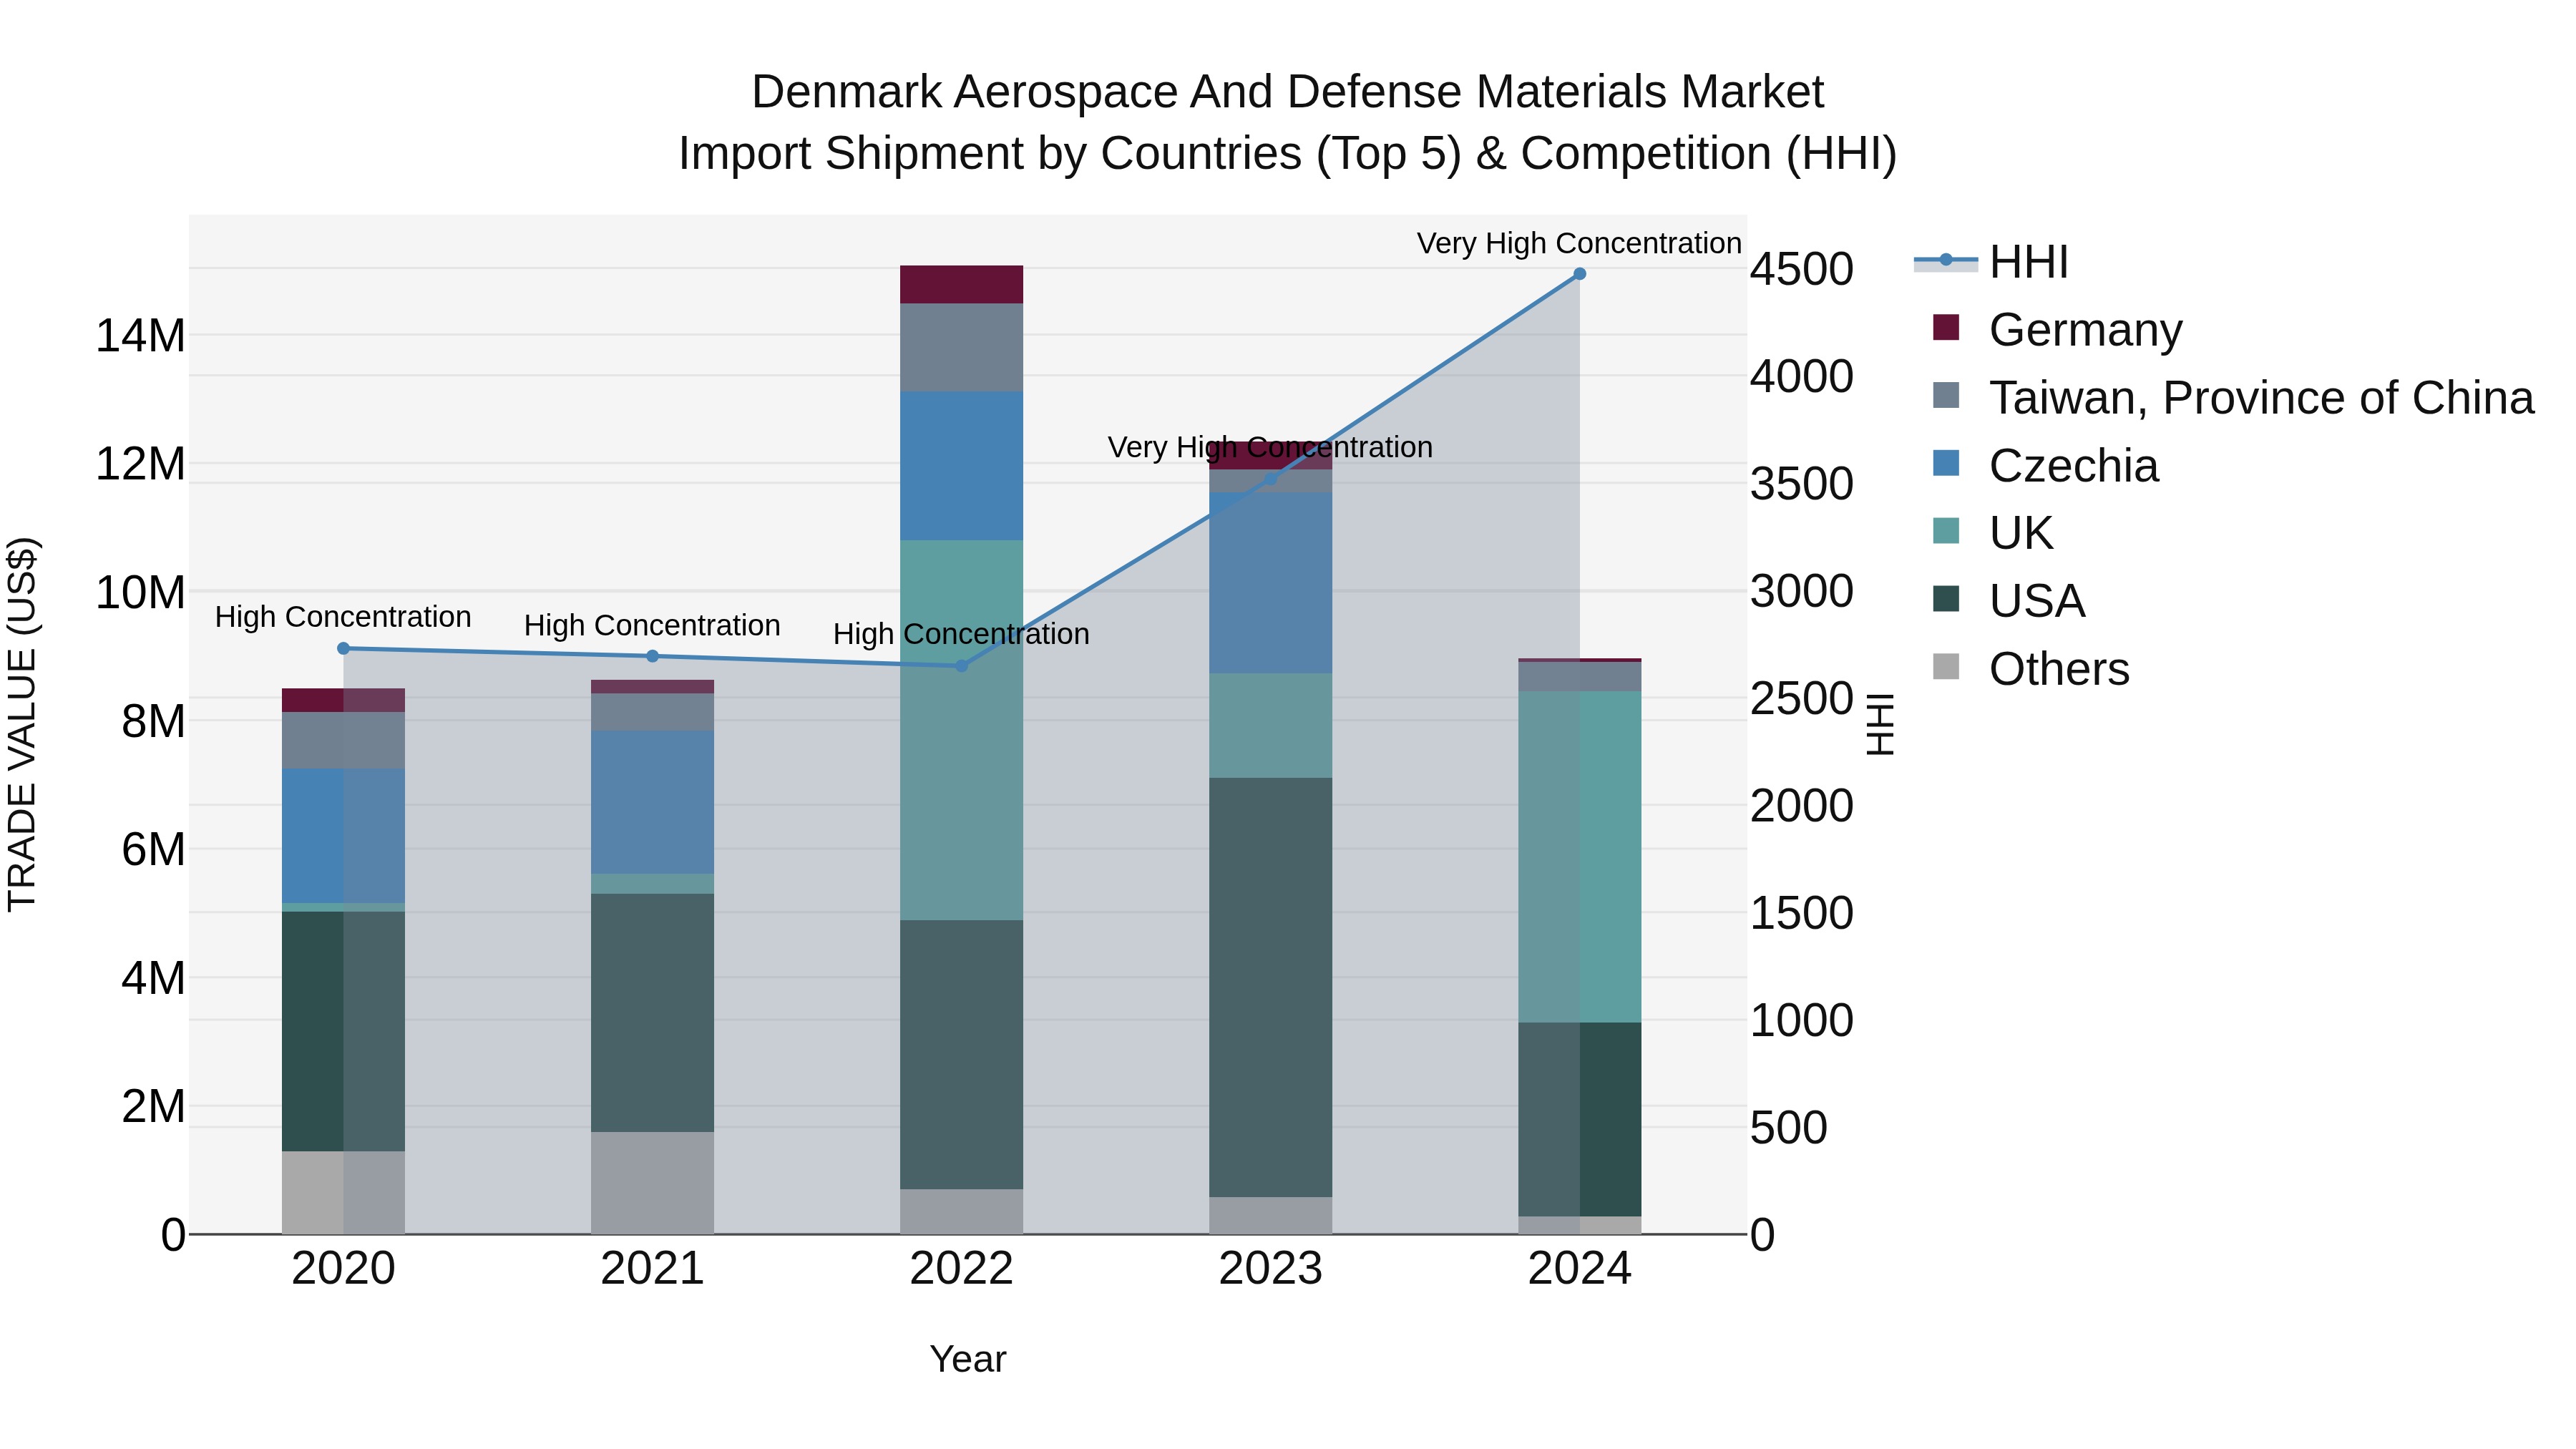Click the chart title 'Denmark Aerospace And Defense Materials Market'
Viewport: 2576px width, 1449px height.
coord(1288,92)
